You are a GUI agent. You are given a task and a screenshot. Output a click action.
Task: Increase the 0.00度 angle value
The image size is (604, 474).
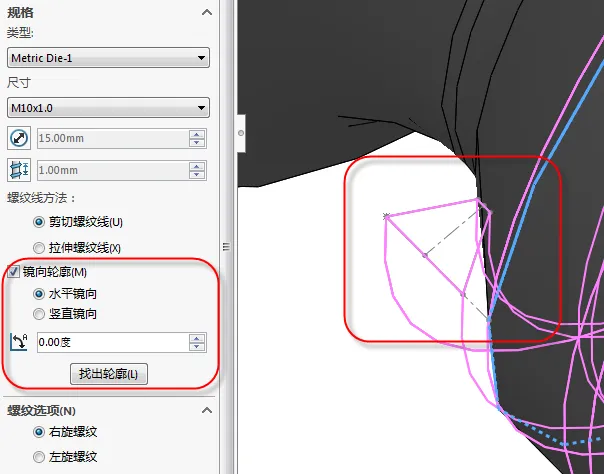(x=197, y=338)
